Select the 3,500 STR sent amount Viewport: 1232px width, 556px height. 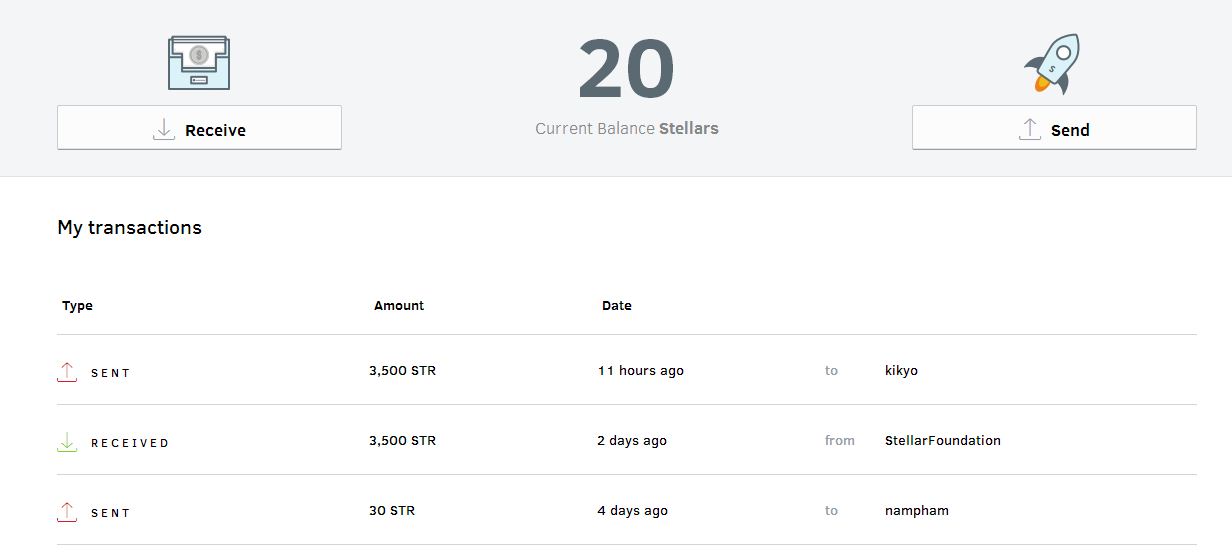402,371
